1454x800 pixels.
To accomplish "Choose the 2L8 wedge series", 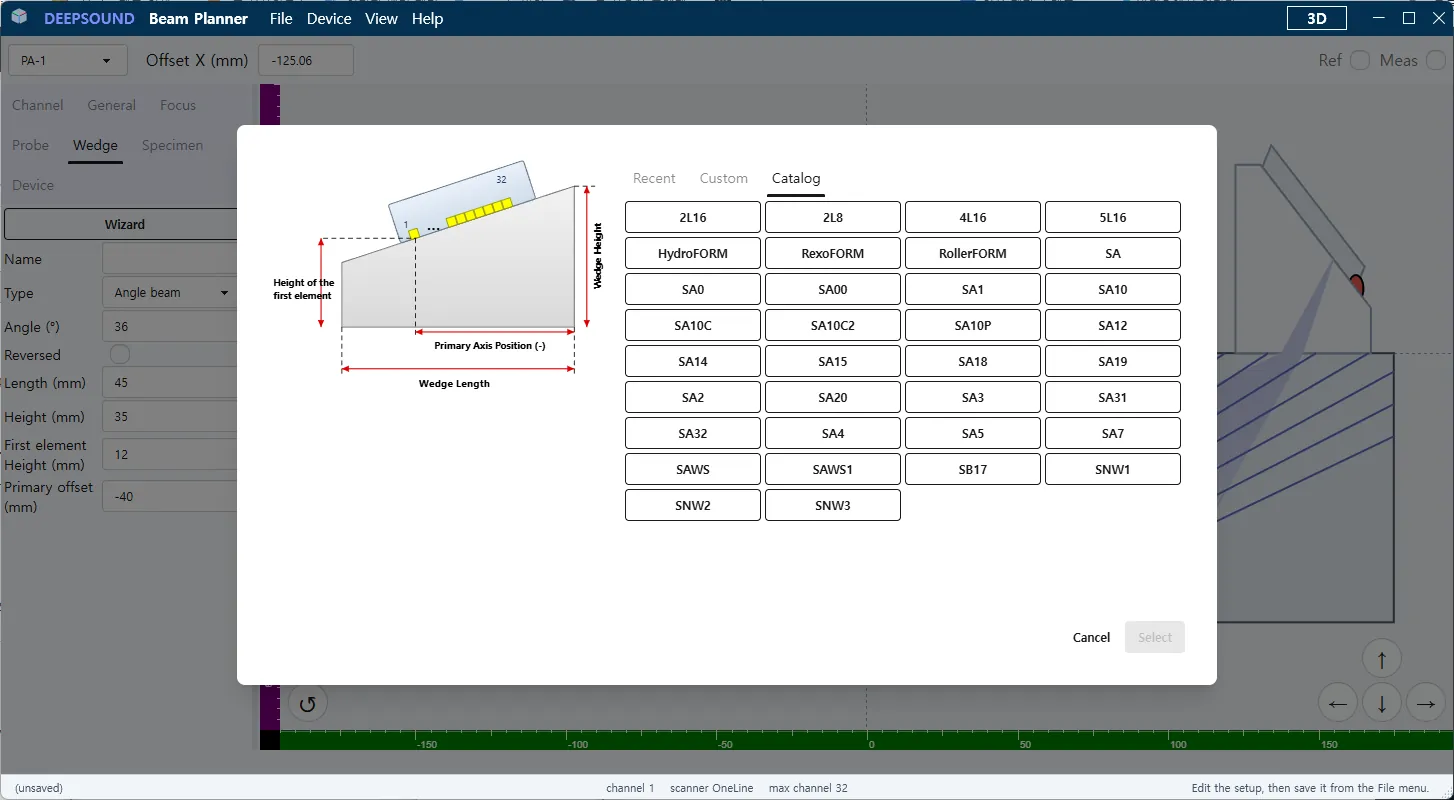I will pyautogui.click(x=833, y=217).
